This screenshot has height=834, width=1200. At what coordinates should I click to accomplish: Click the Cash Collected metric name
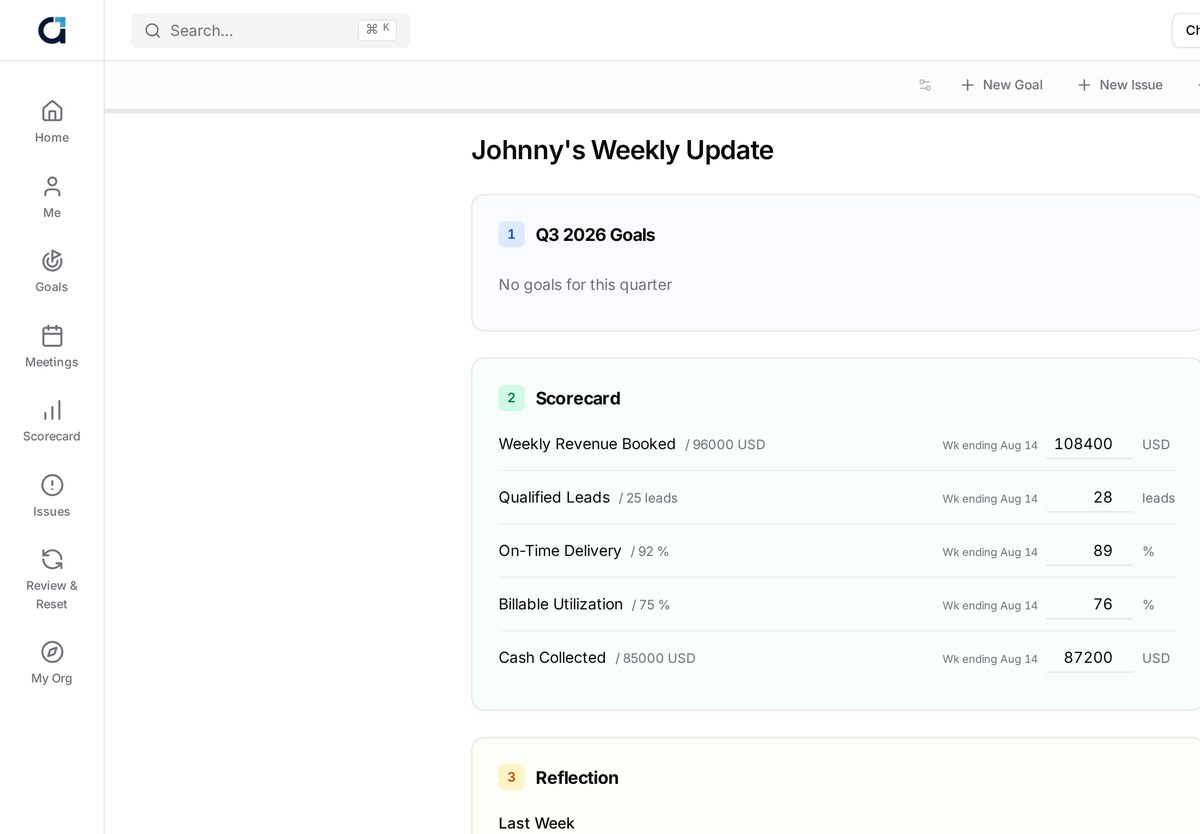(x=552, y=658)
